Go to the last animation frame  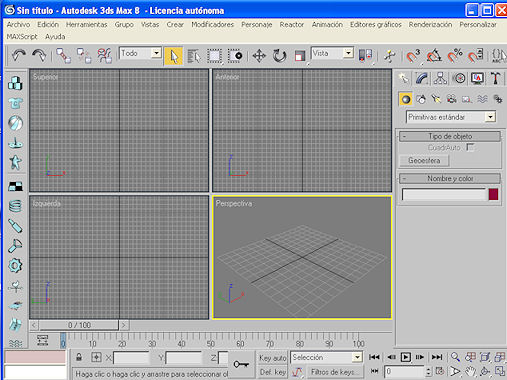(x=437, y=357)
